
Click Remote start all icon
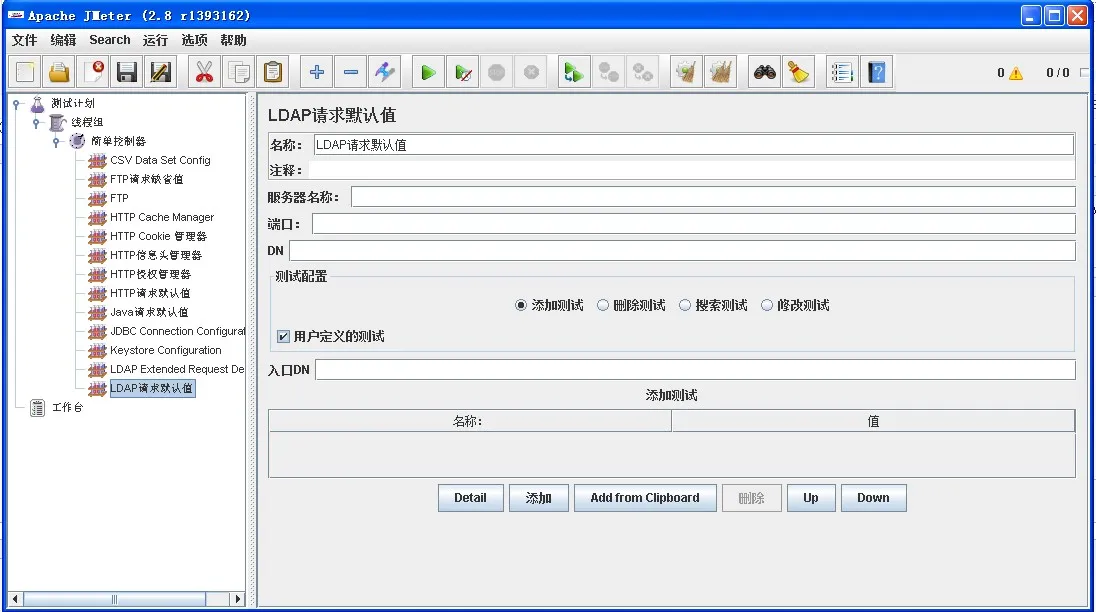point(574,72)
